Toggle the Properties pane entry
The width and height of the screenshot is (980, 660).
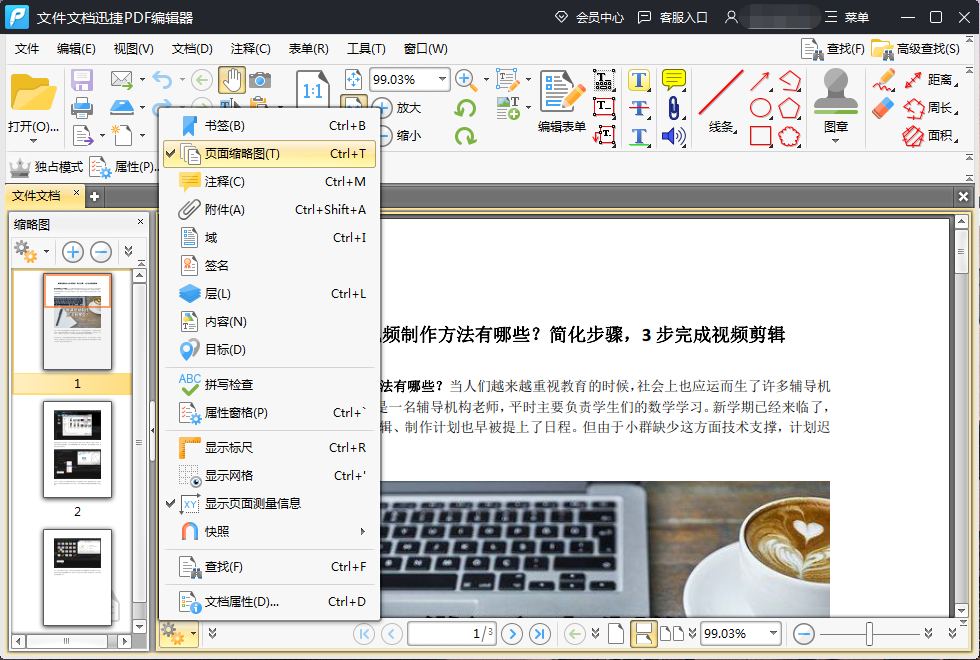pos(269,412)
